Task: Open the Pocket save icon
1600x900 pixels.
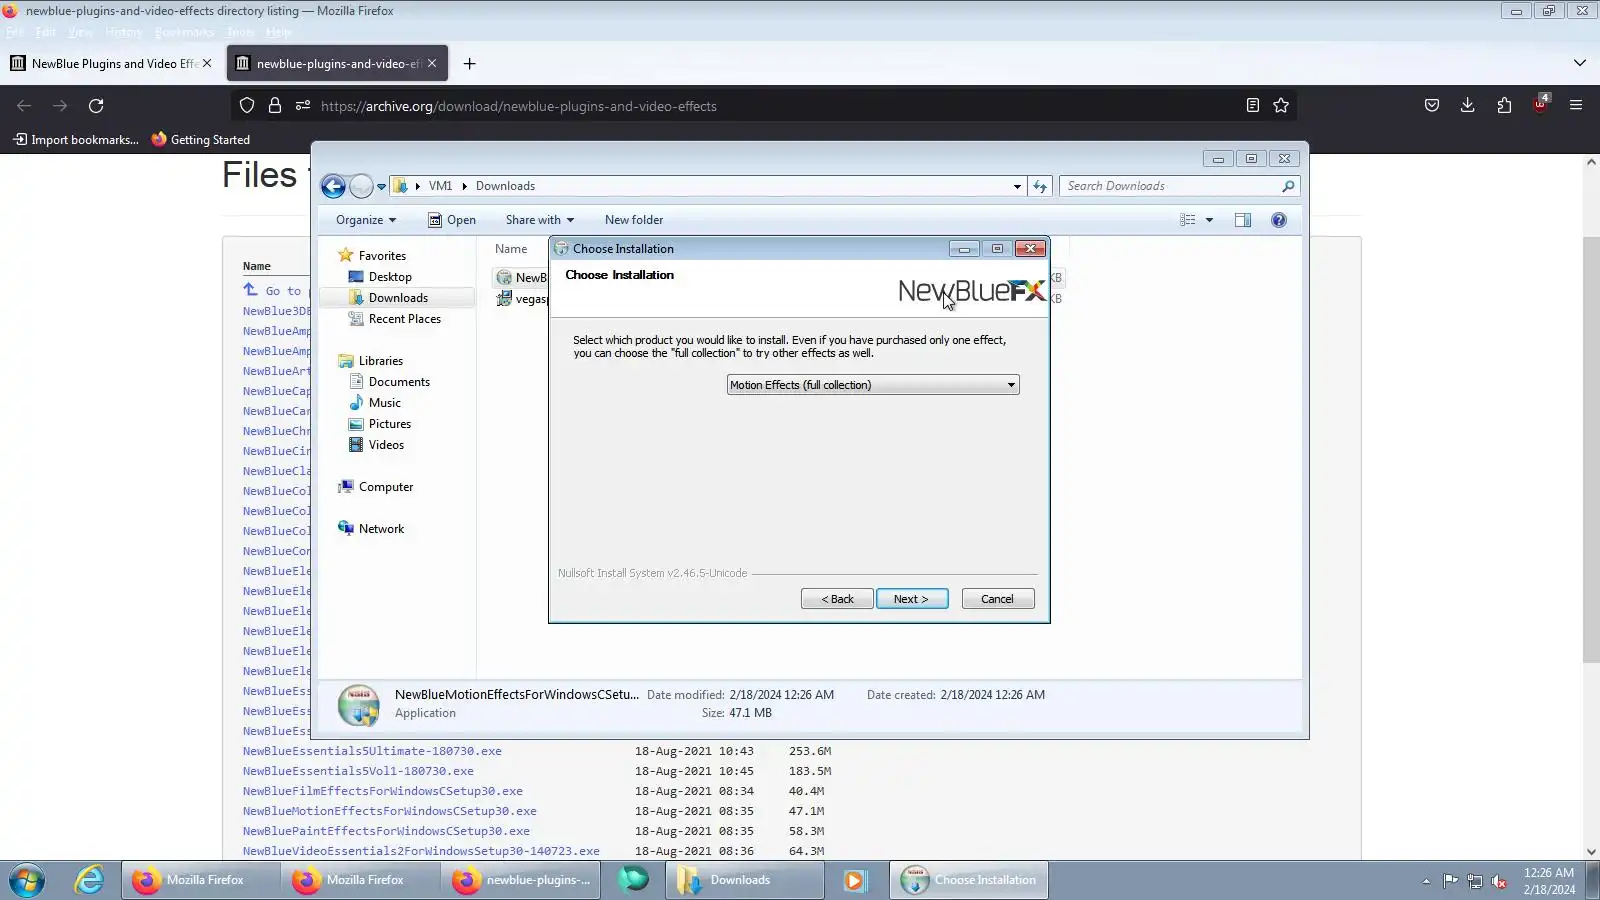Action: coord(1432,105)
